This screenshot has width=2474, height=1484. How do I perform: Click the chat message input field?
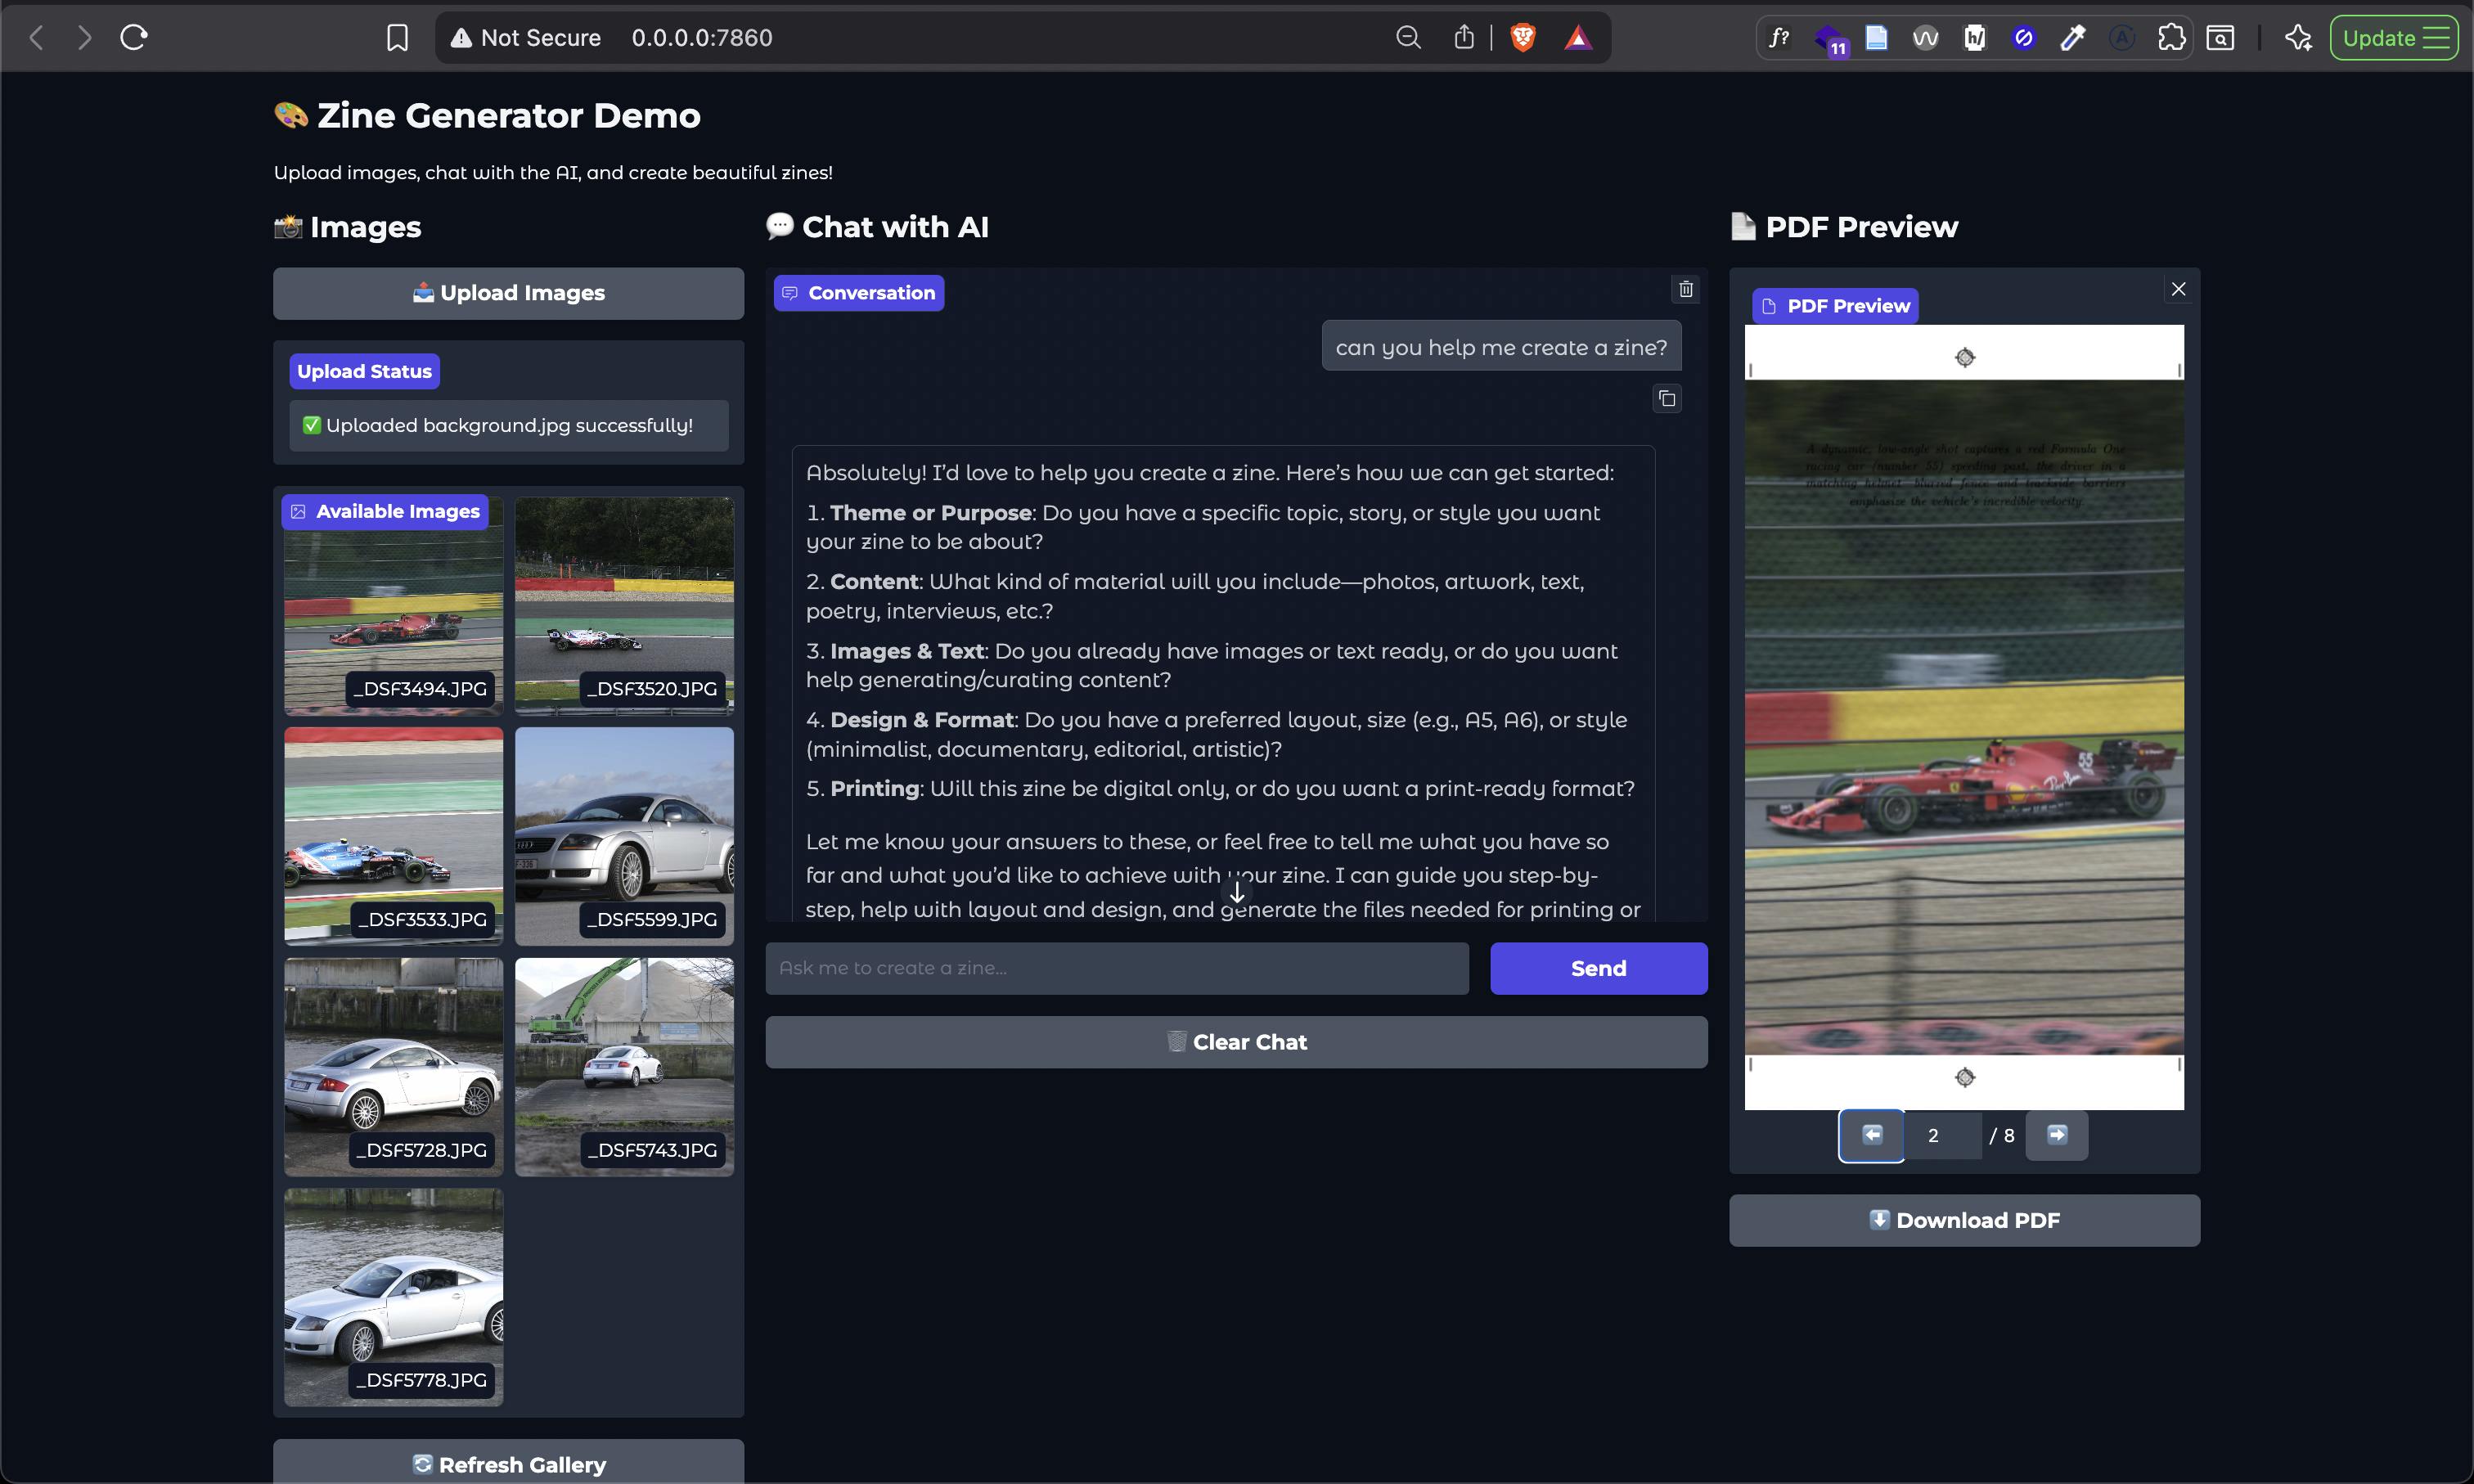(x=1116, y=968)
